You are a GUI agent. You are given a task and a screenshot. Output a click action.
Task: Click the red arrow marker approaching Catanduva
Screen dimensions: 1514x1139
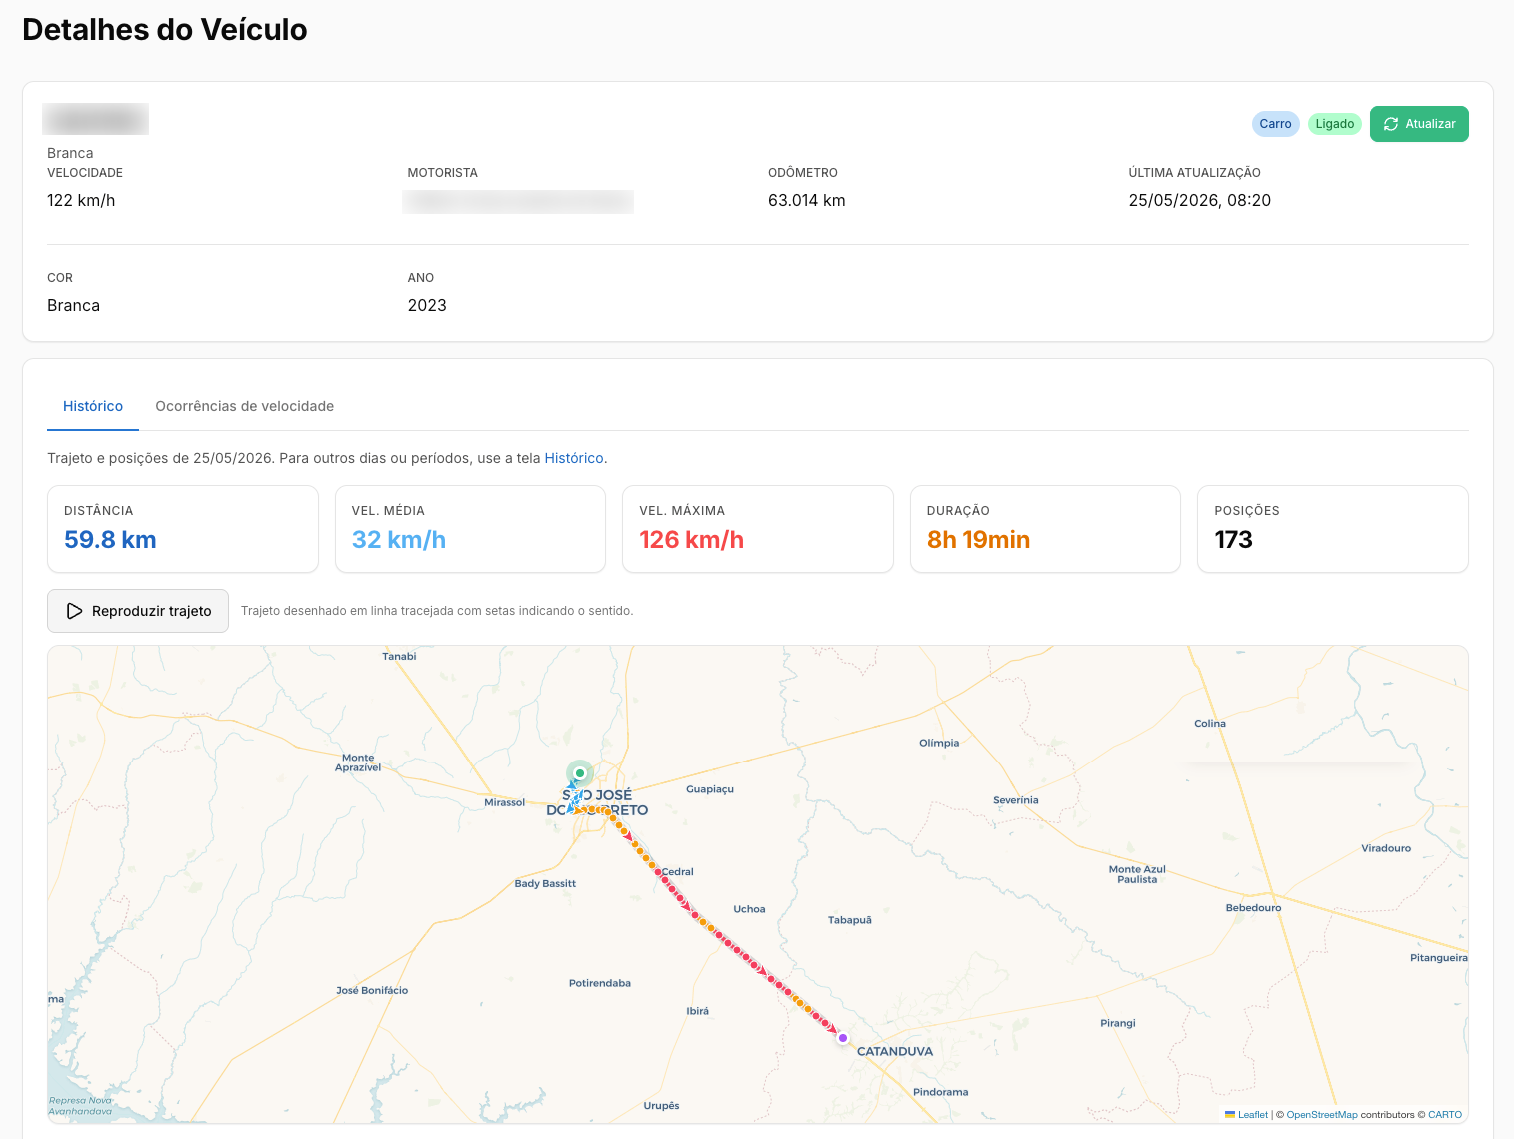[832, 1028]
